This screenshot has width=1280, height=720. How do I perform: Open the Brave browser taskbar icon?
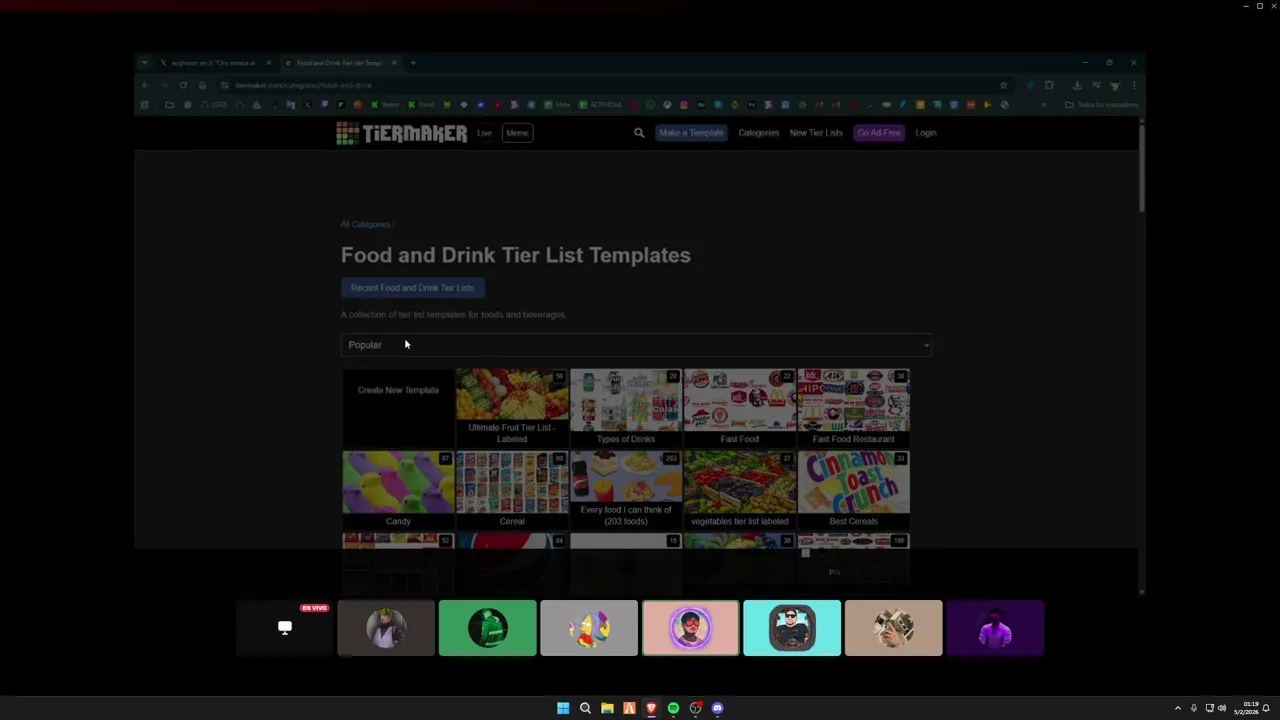tap(651, 708)
